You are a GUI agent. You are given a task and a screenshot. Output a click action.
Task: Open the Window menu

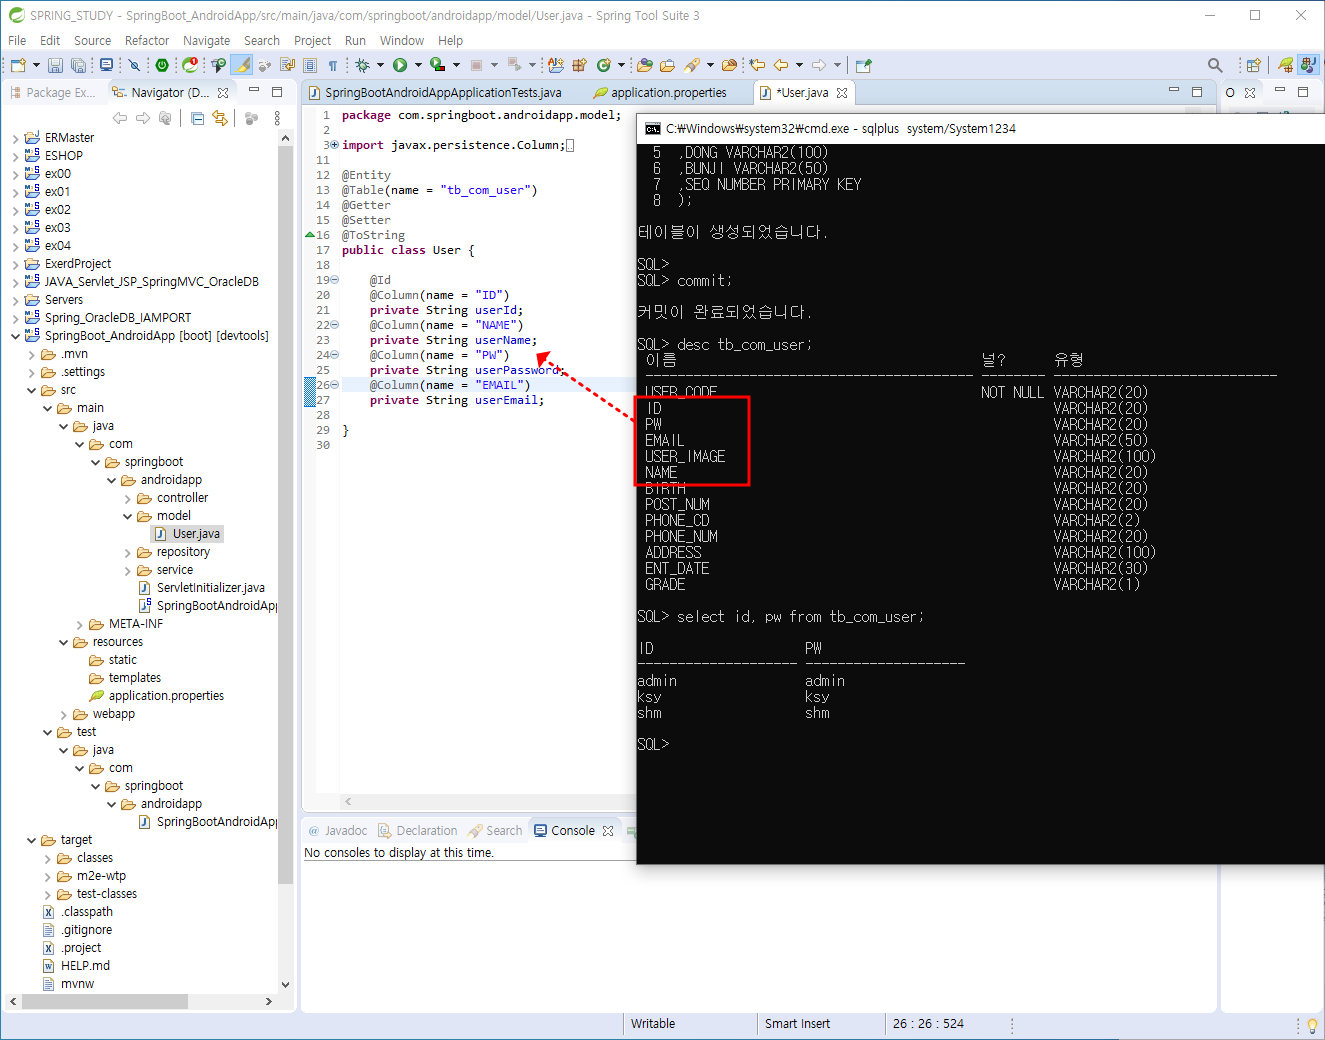tap(402, 40)
